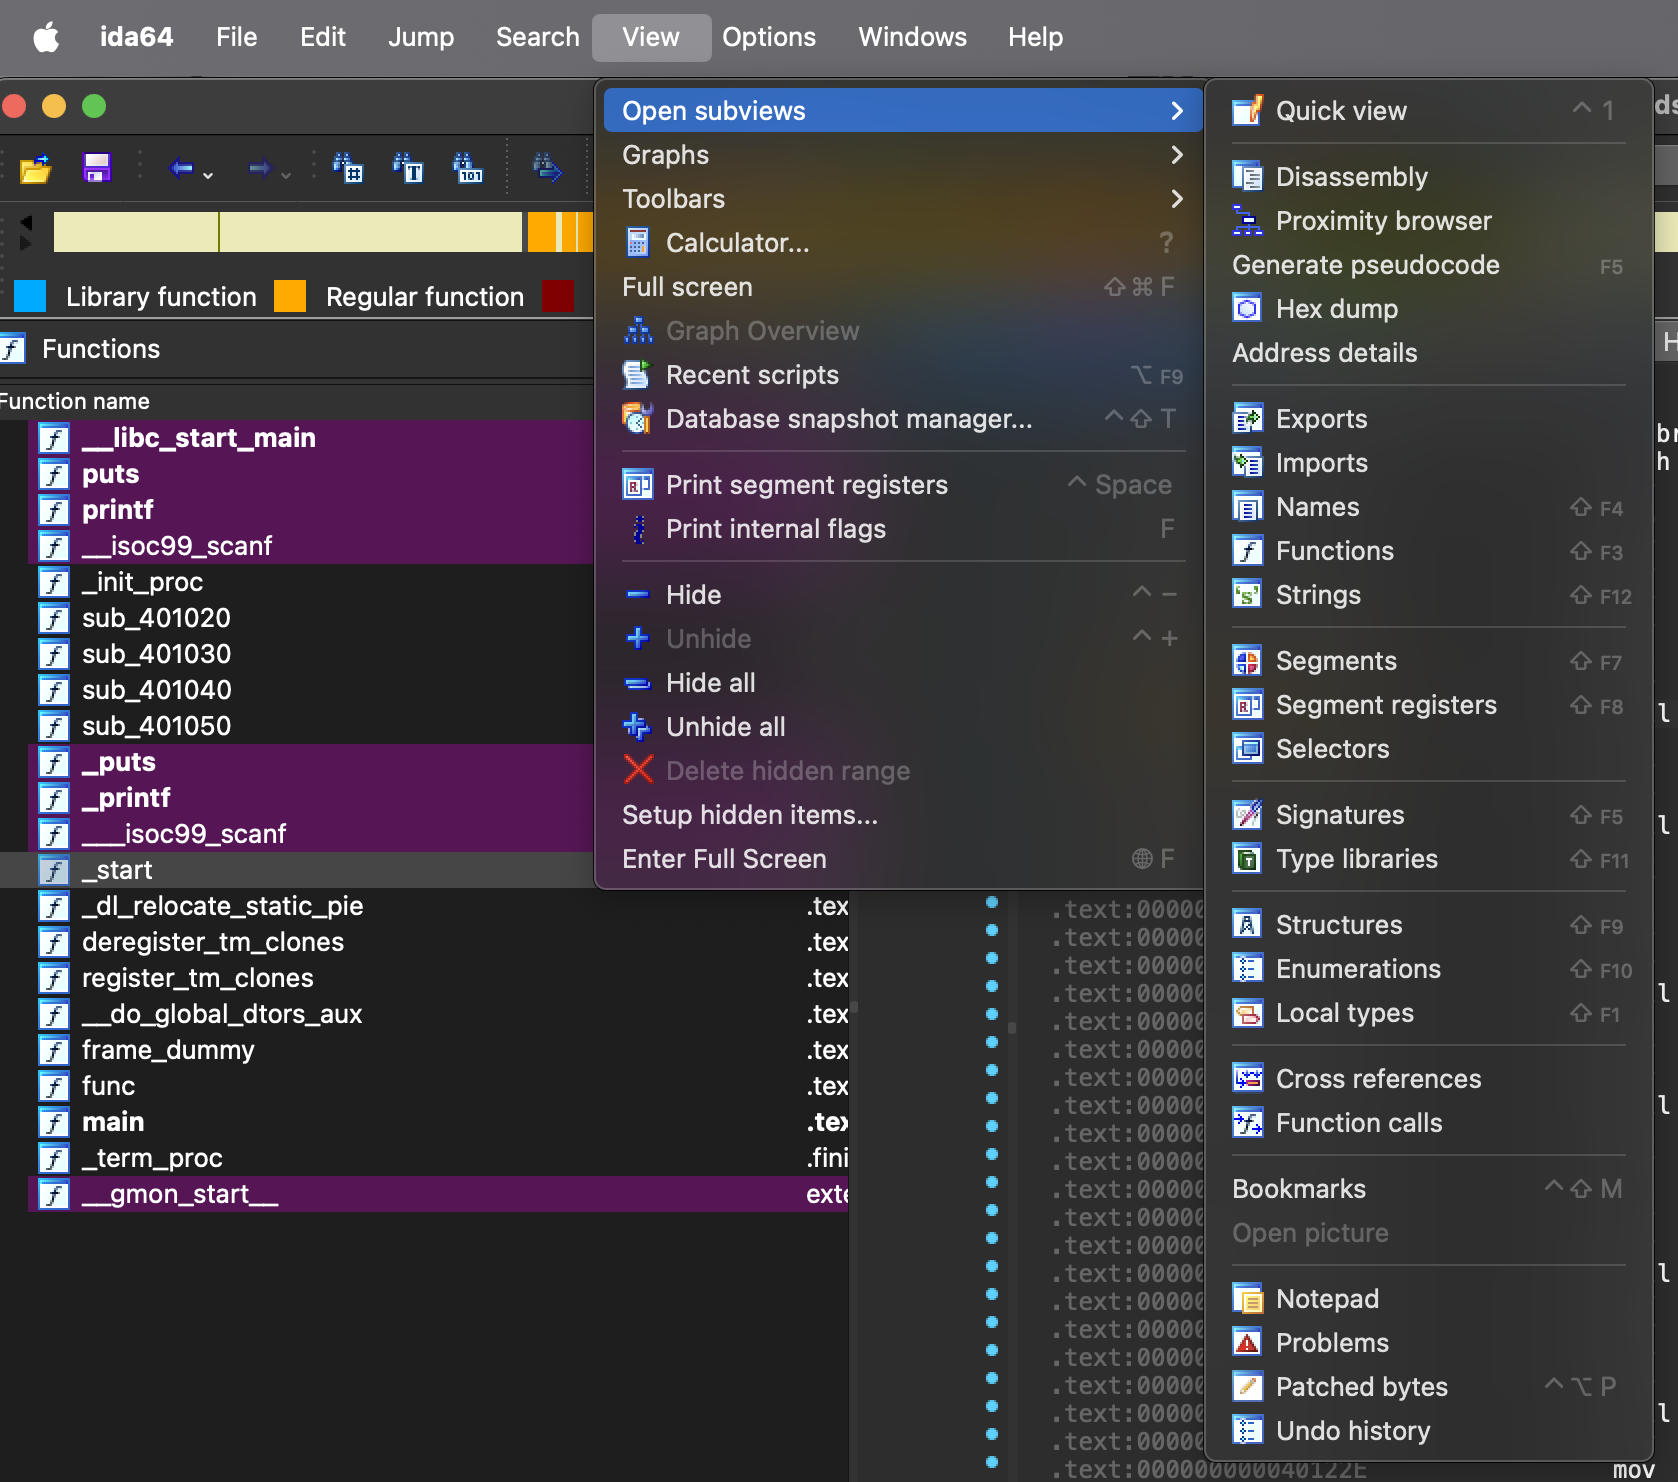This screenshot has height=1482, width=1678.
Task: Open Database snapshot manager
Action: [x=903, y=419]
